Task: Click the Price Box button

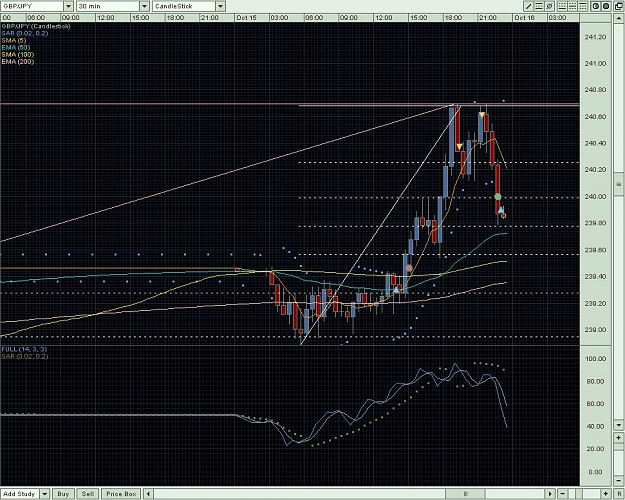Action: (121, 494)
